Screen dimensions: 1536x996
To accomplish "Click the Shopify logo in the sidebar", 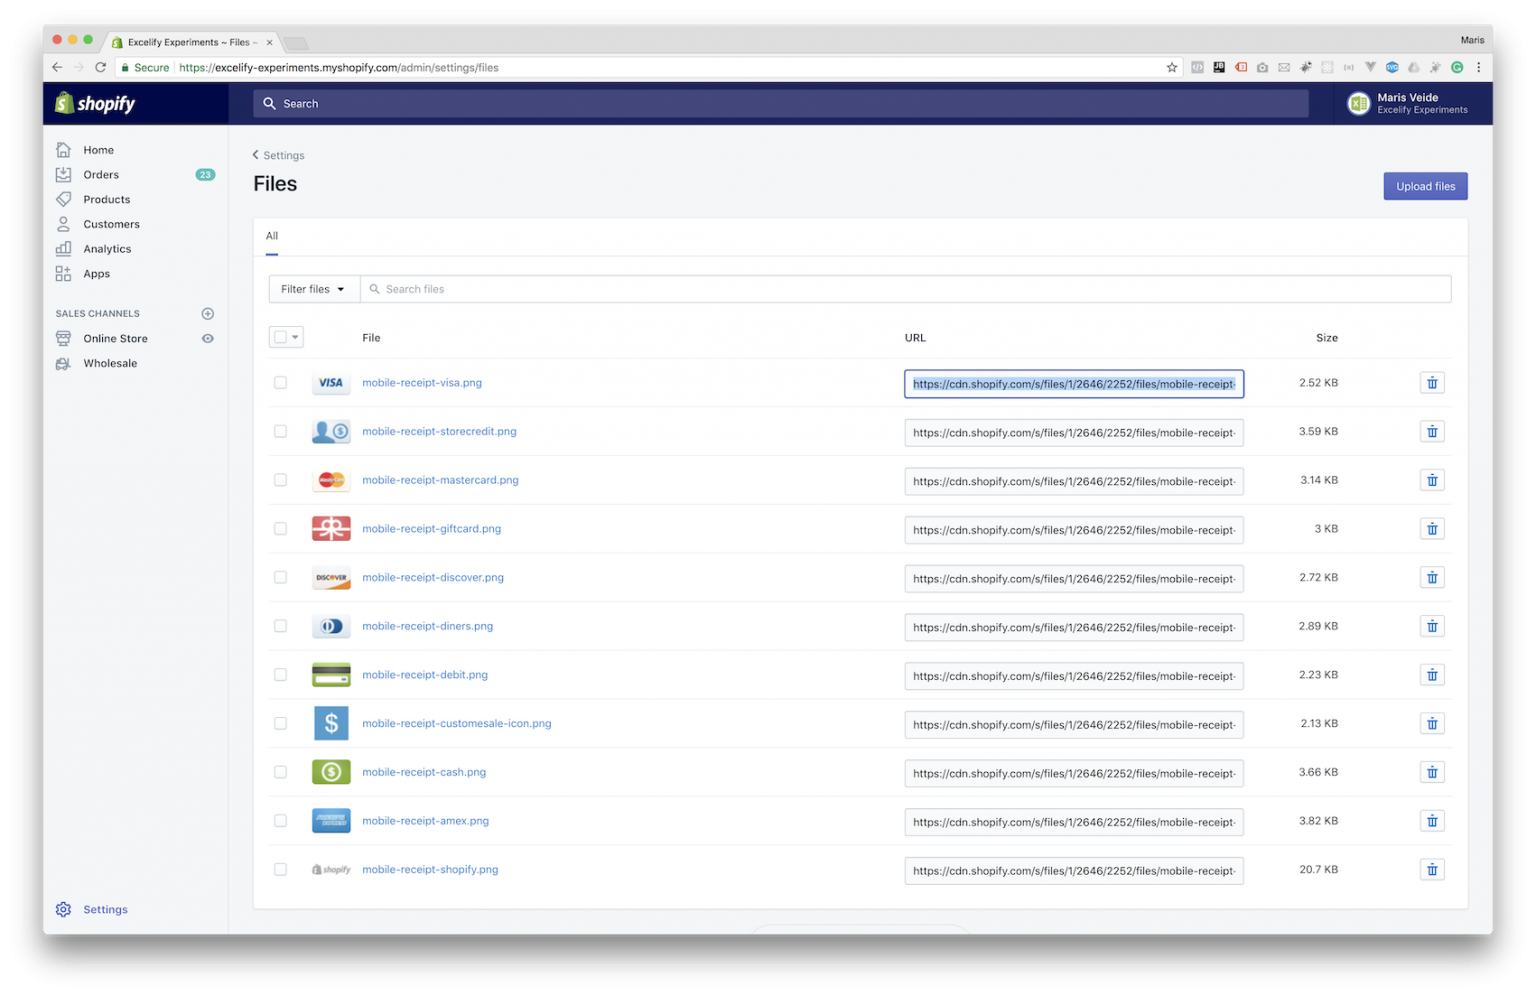I will (x=95, y=103).
